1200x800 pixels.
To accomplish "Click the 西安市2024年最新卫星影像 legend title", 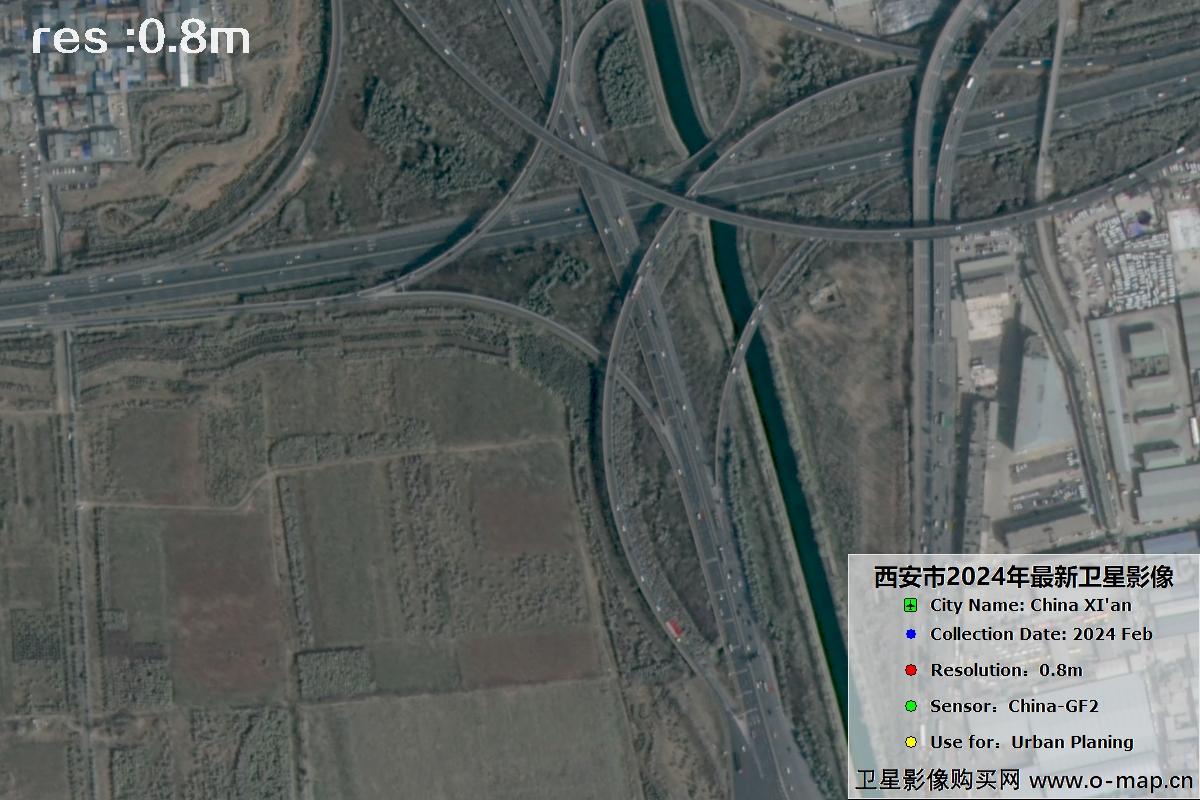I will click(x=1023, y=577).
